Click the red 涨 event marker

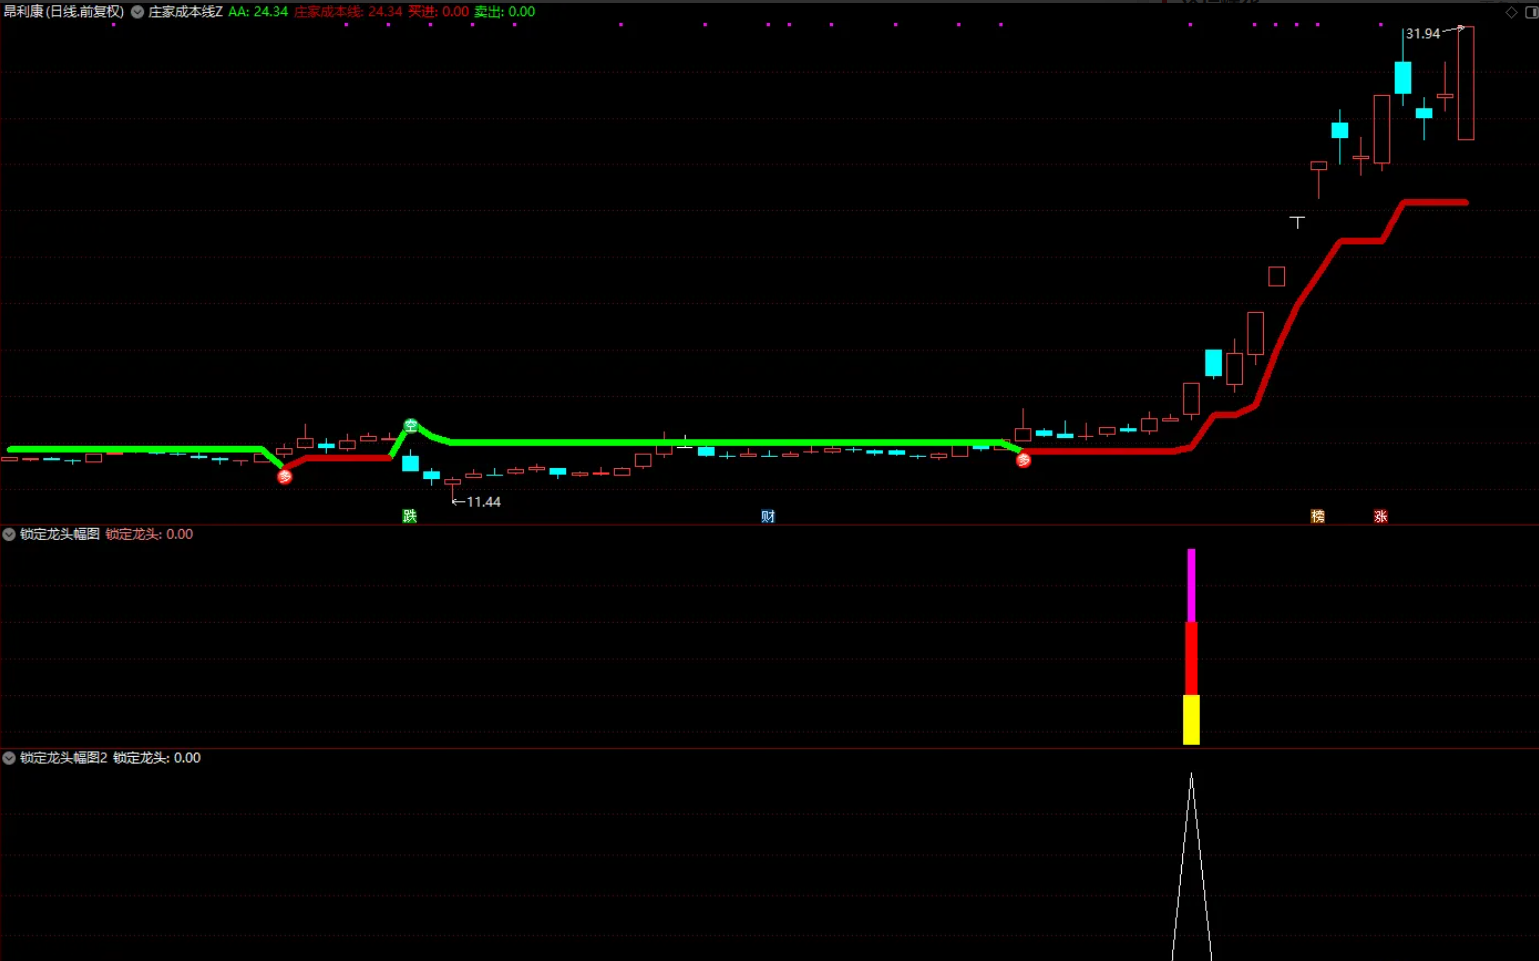click(1380, 516)
